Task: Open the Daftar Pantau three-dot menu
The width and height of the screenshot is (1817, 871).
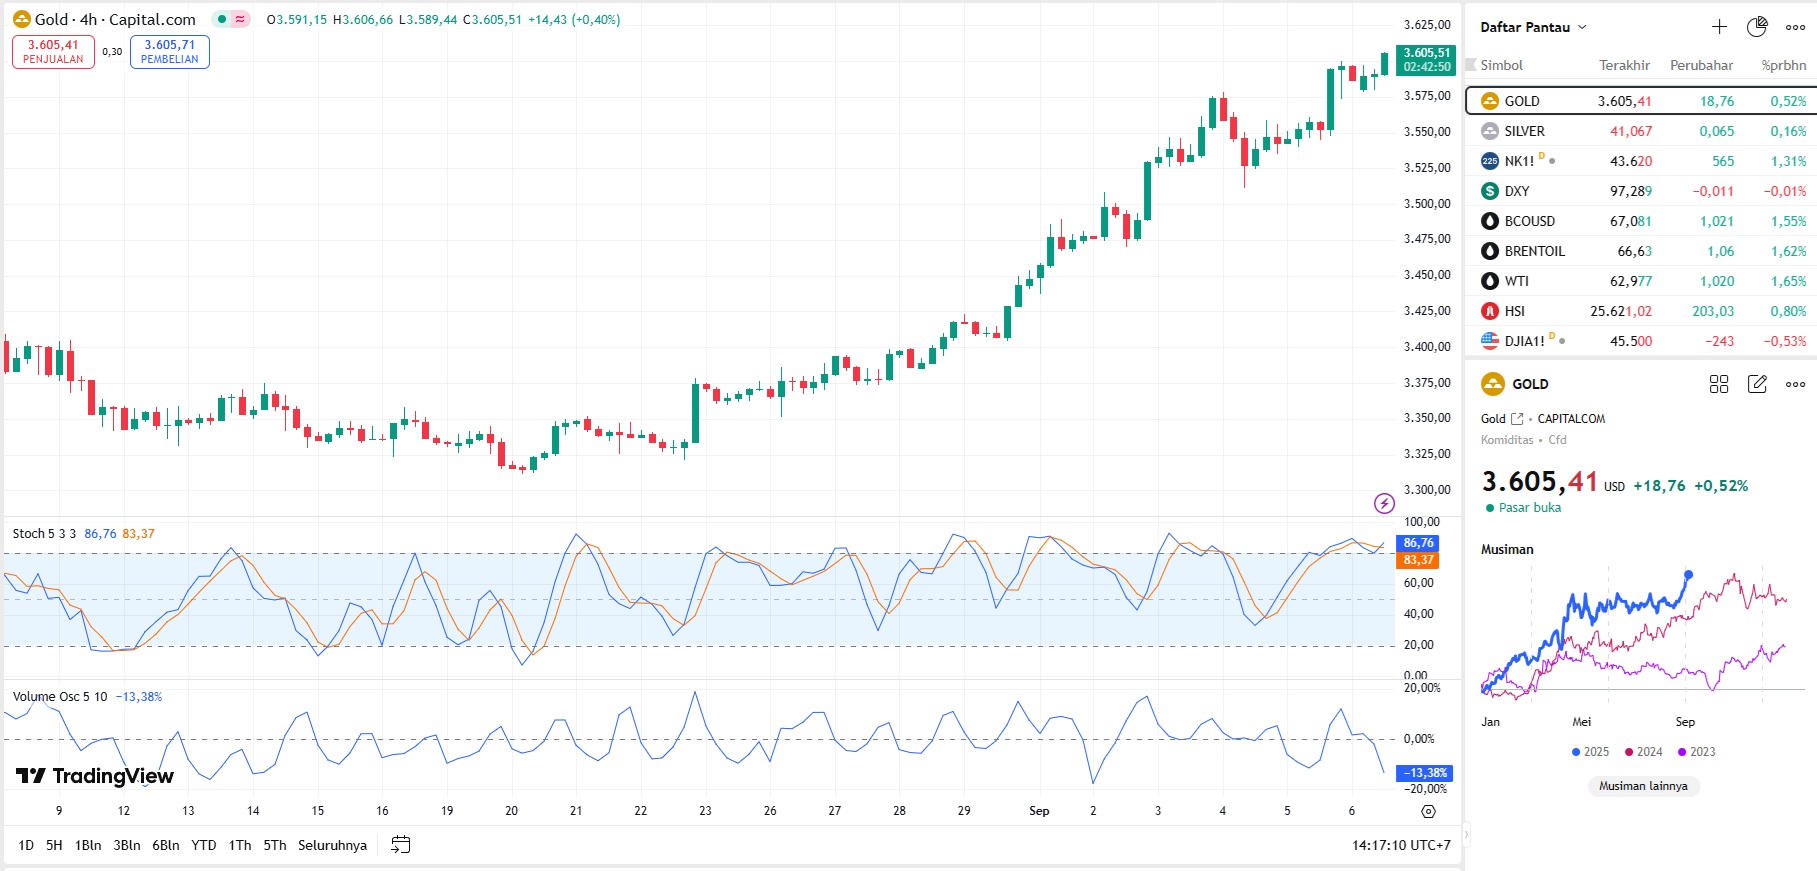Action: pyautogui.click(x=1795, y=27)
